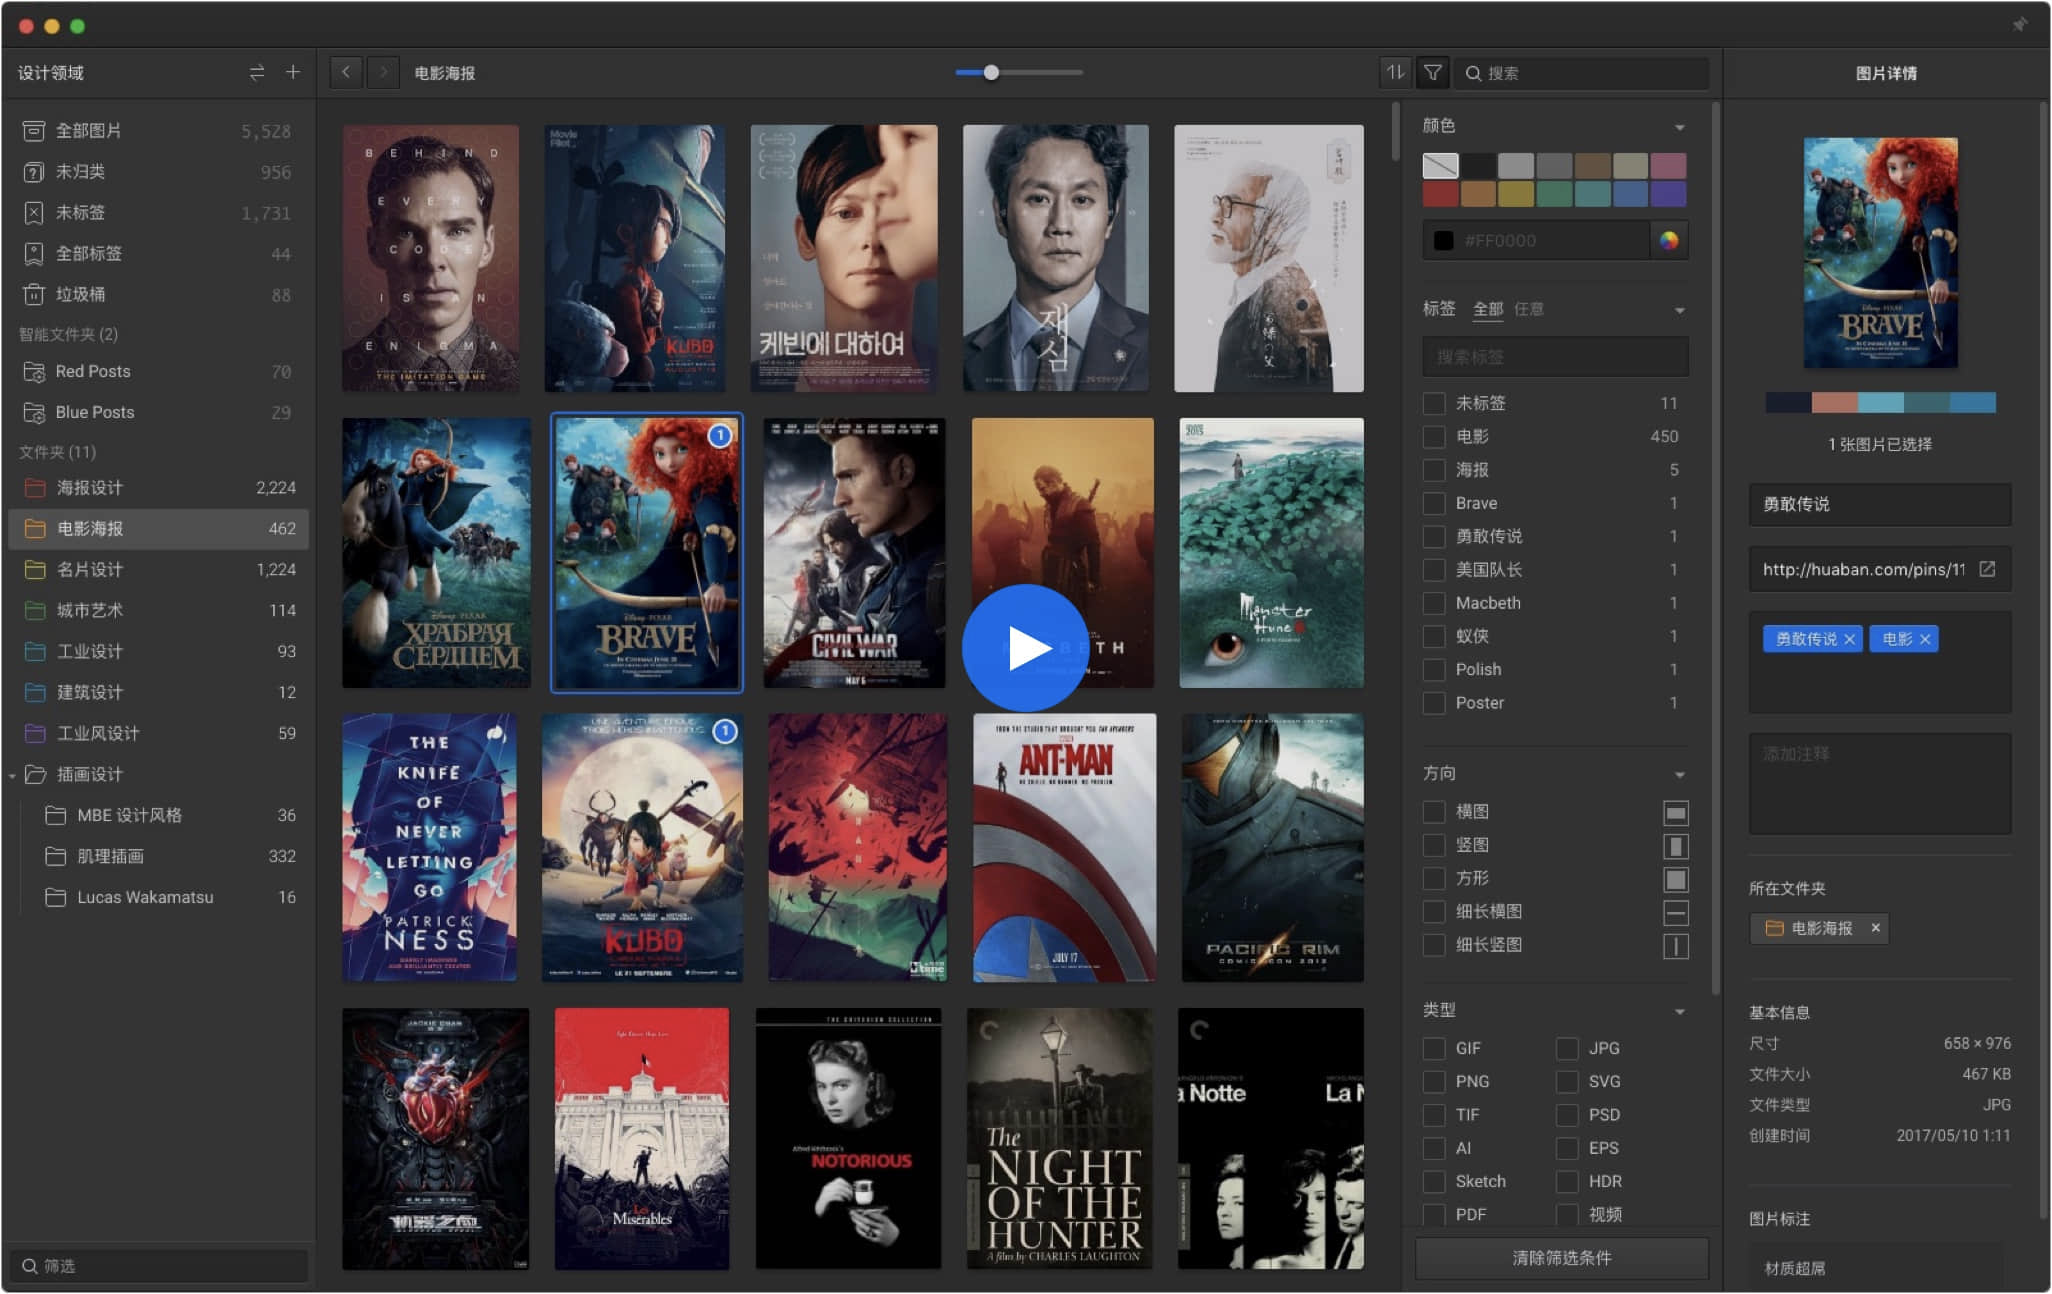Go back with the left arrow
Image resolution: width=2052 pixels, height=1294 pixels.
coord(346,72)
